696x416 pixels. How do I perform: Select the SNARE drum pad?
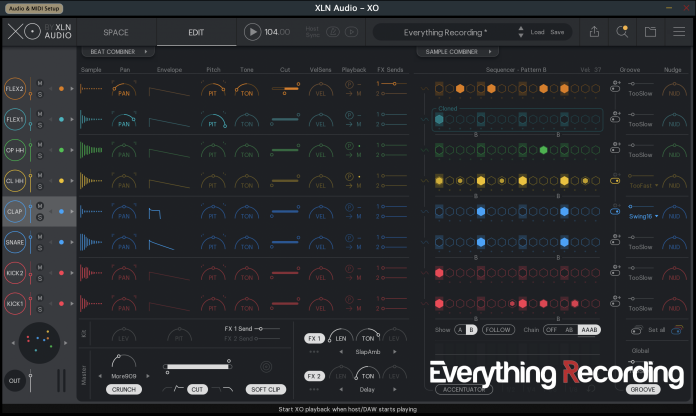click(x=15, y=242)
